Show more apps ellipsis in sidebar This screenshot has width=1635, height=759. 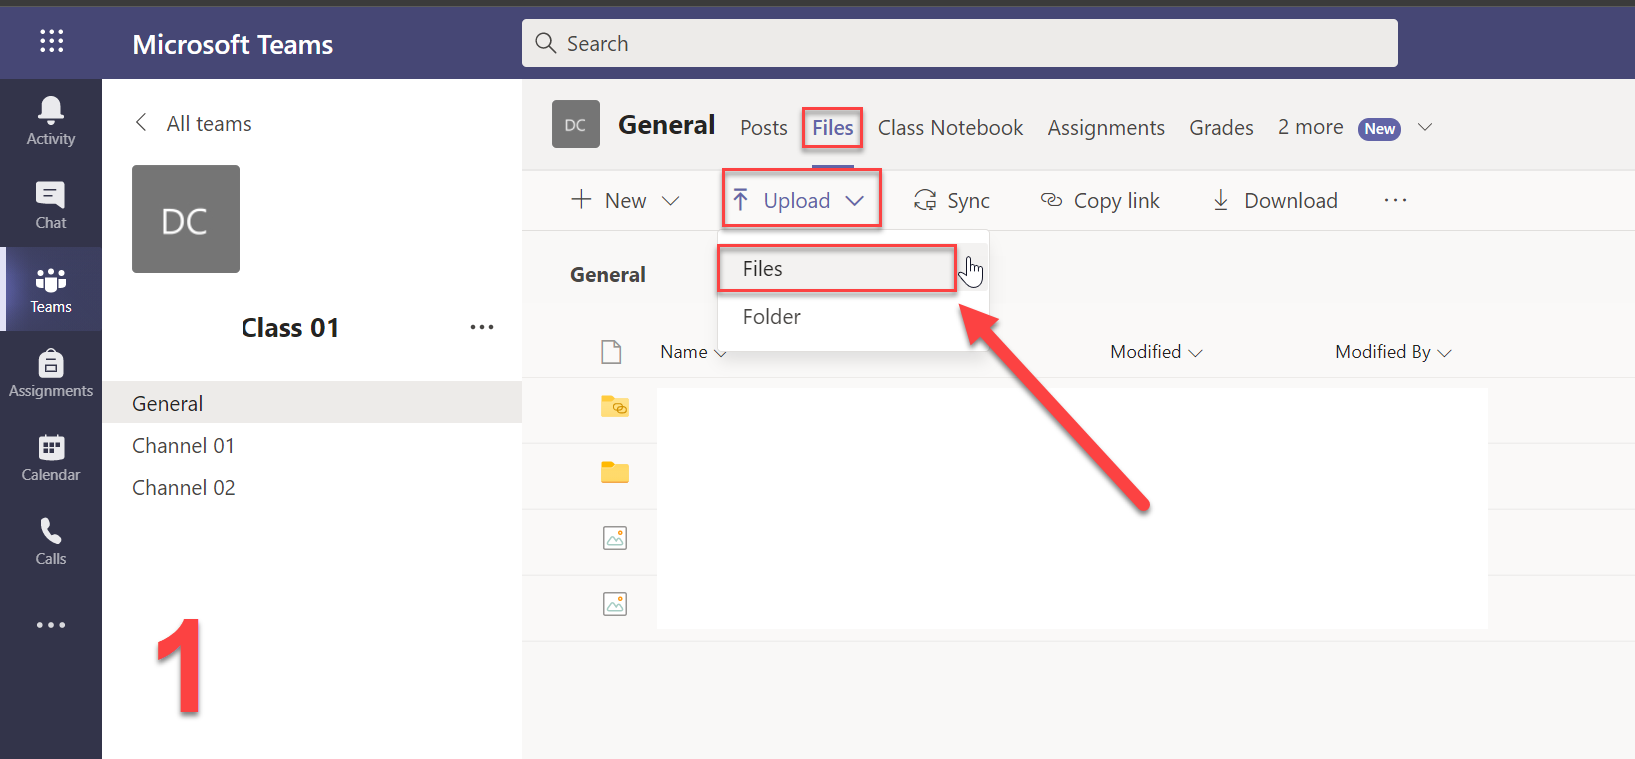coord(51,625)
